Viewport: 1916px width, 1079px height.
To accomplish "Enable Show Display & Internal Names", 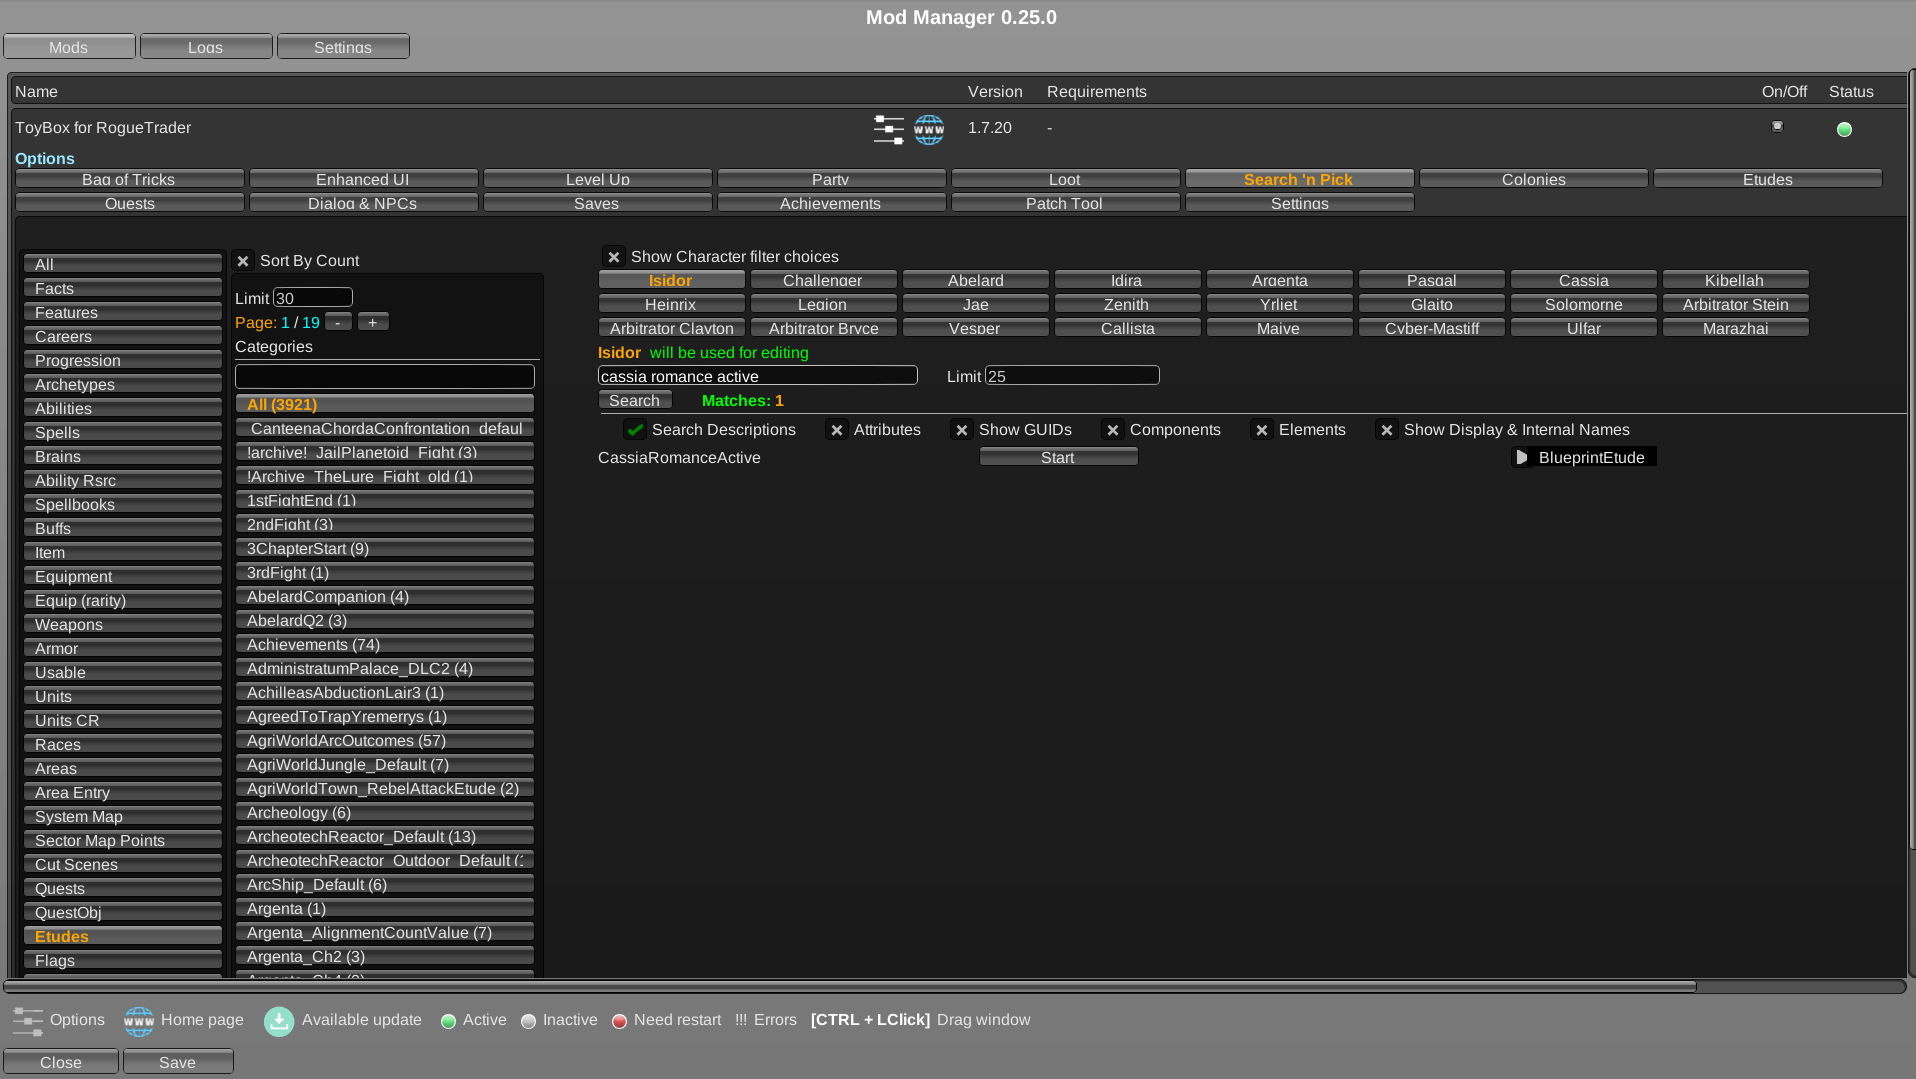I will point(1387,430).
